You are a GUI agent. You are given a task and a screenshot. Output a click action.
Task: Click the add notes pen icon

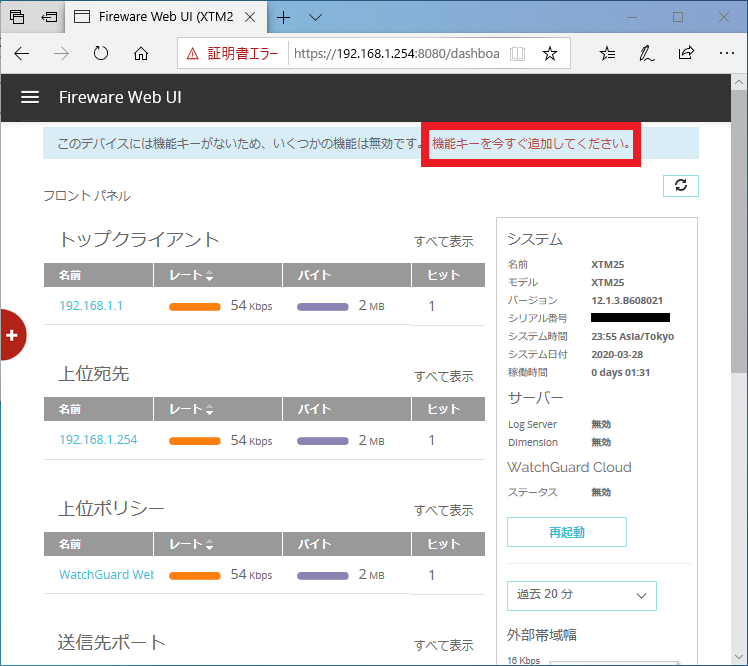point(647,53)
